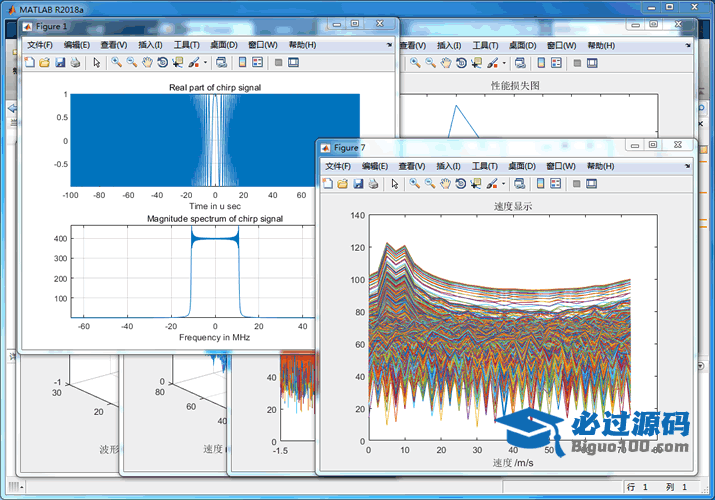Toggle Insert Colorbar in Figure 7 toolbar

click(540, 184)
